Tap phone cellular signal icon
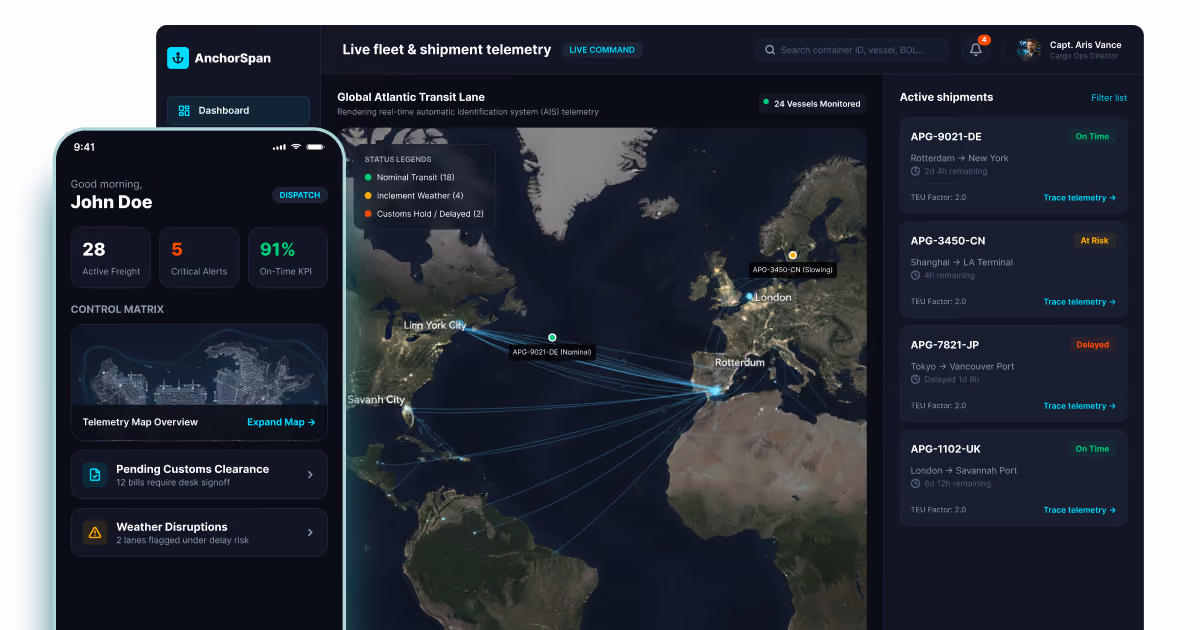 (x=279, y=147)
